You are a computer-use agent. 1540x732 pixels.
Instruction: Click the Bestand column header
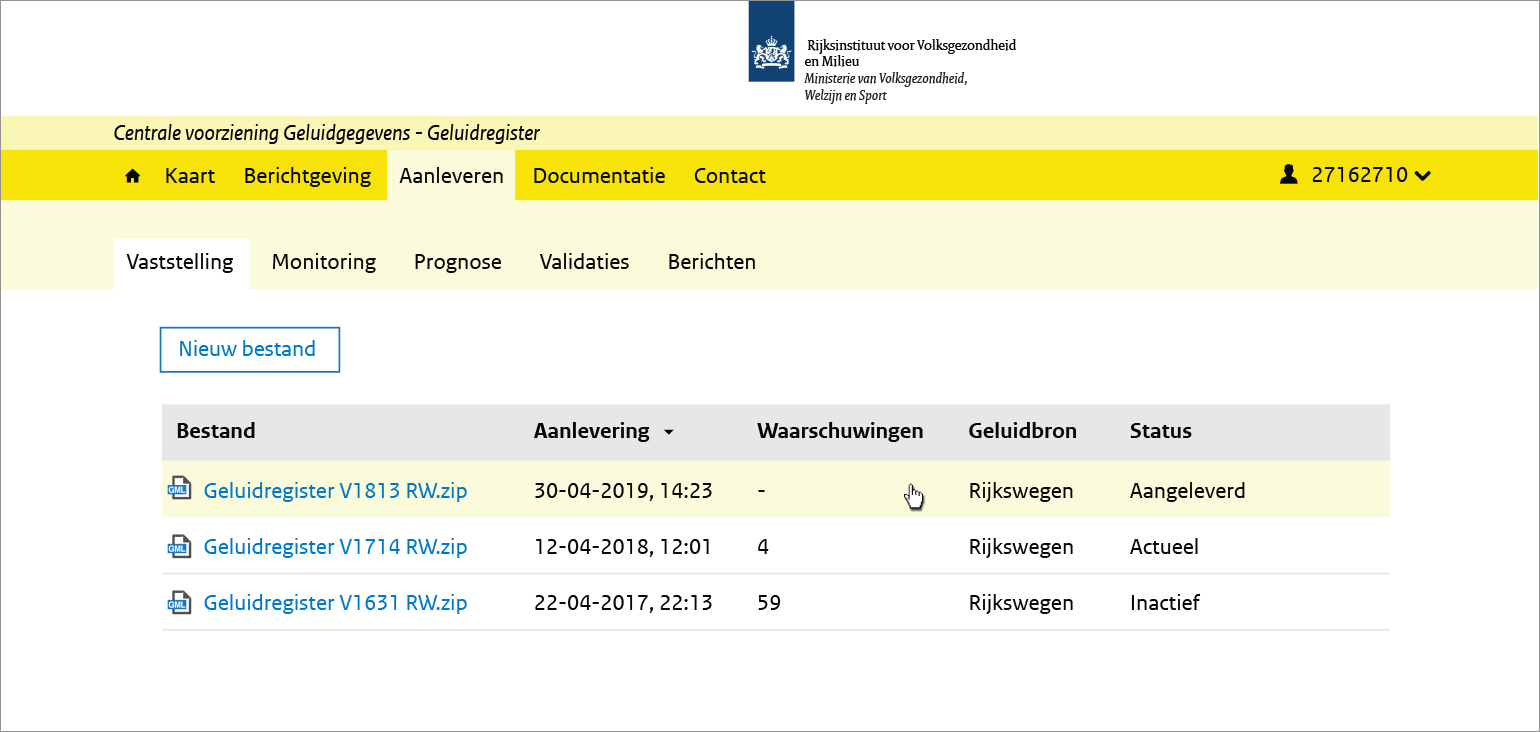(216, 431)
